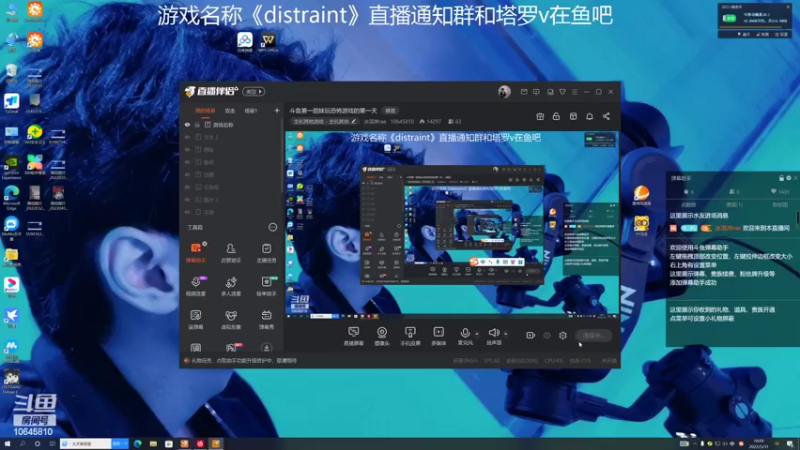
Task: Select the 游戏名称 source row
Action: point(232,125)
